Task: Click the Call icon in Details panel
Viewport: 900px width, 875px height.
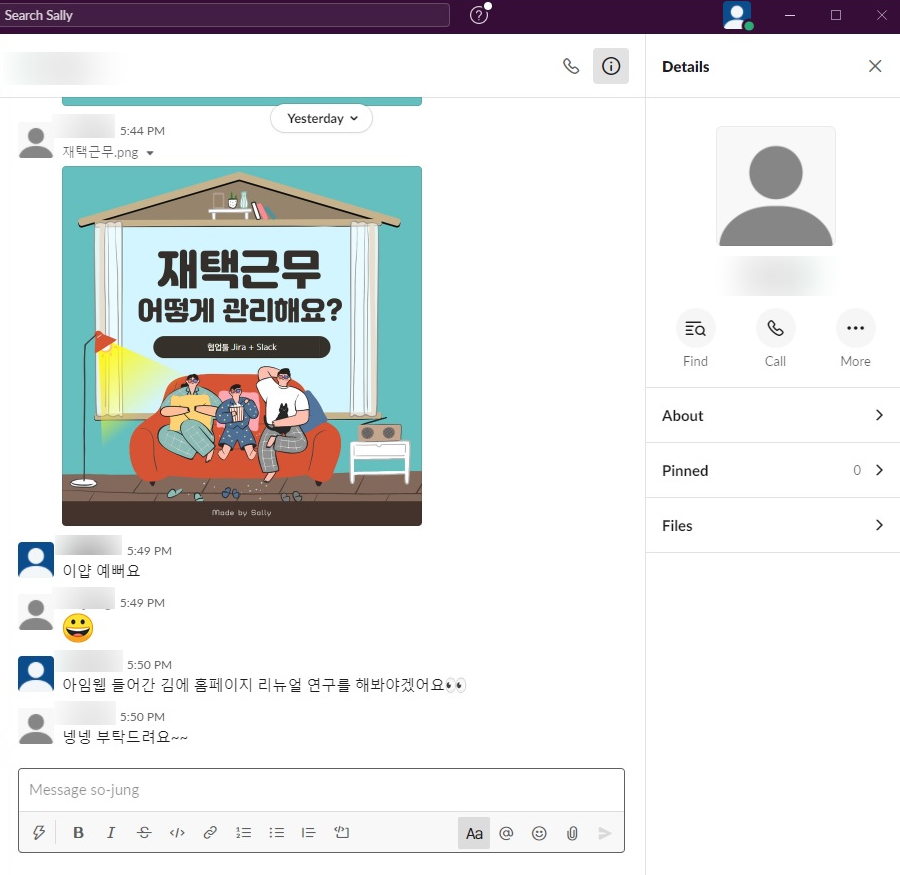Action: pyautogui.click(x=775, y=328)
